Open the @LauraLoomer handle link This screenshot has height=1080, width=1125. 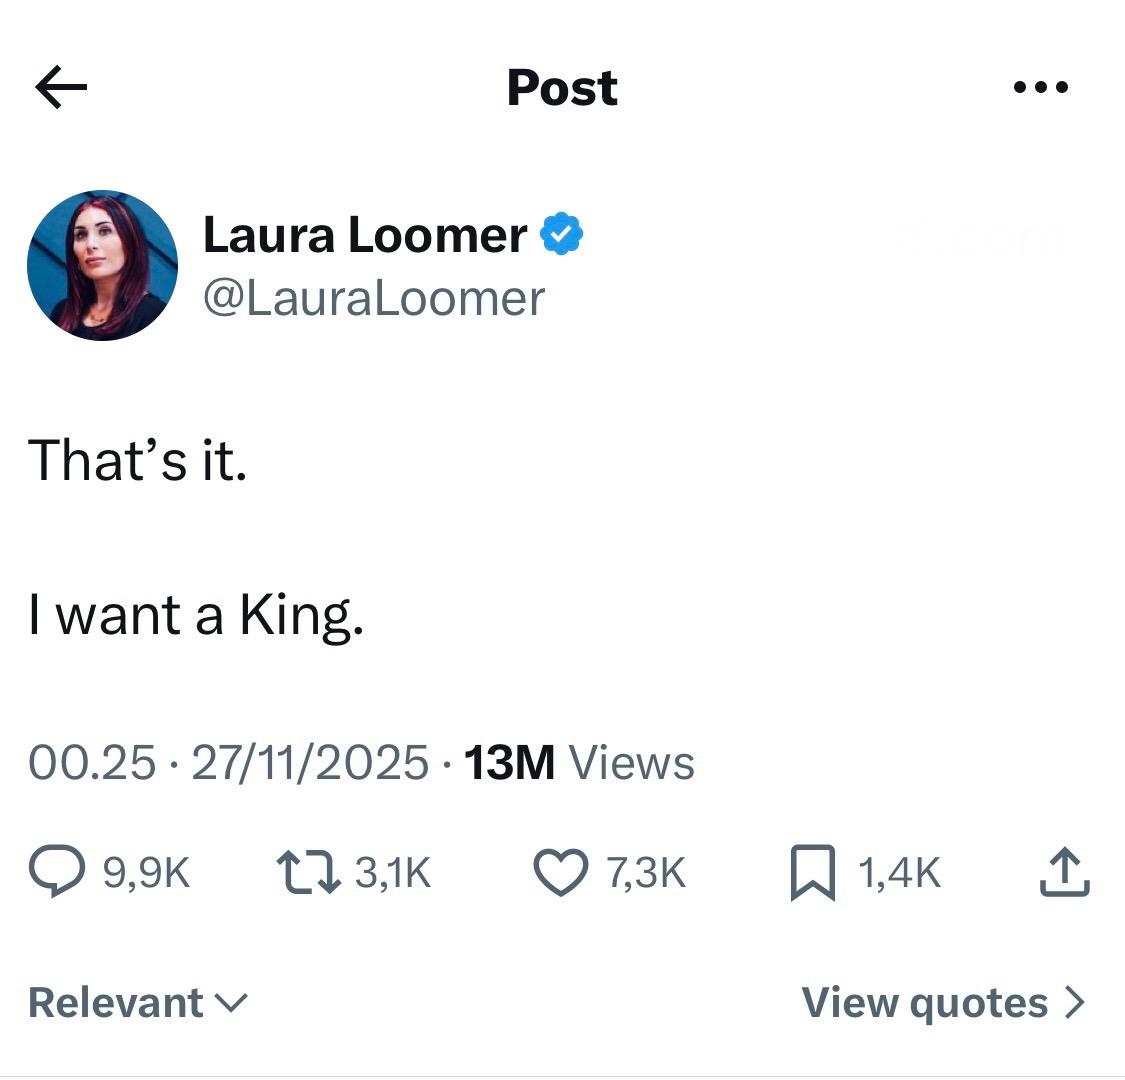click(x=374, y=298)
